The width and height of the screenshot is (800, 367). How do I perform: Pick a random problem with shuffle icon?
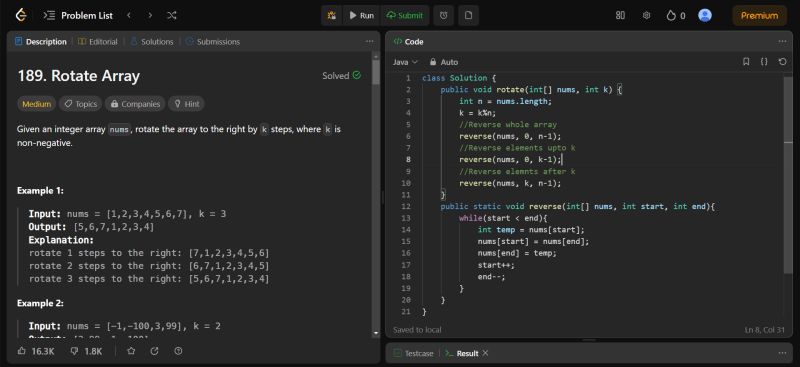point(171,15)
